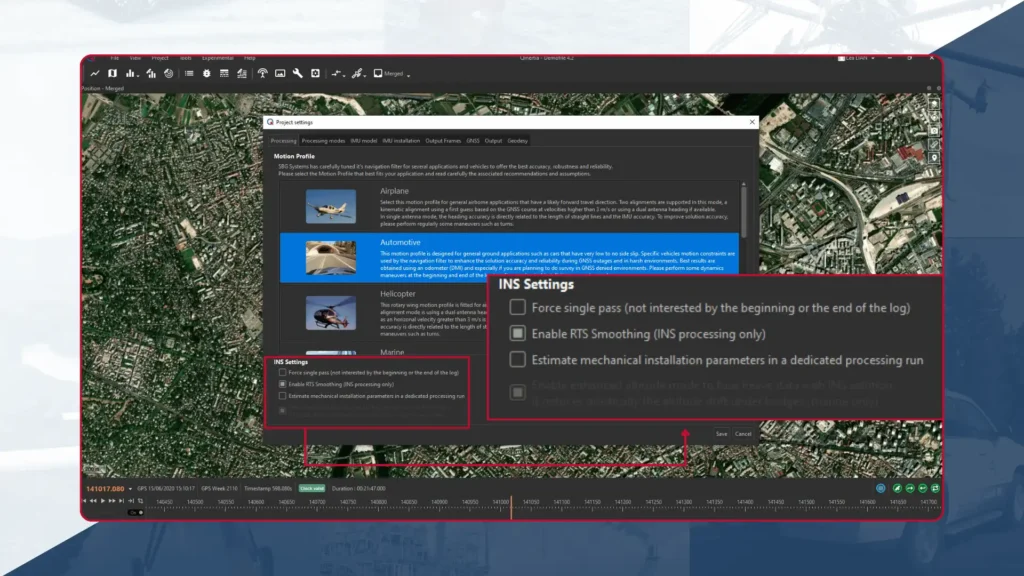
Task: Open the map view toolbar icon
Action: (x=112, y=73)
